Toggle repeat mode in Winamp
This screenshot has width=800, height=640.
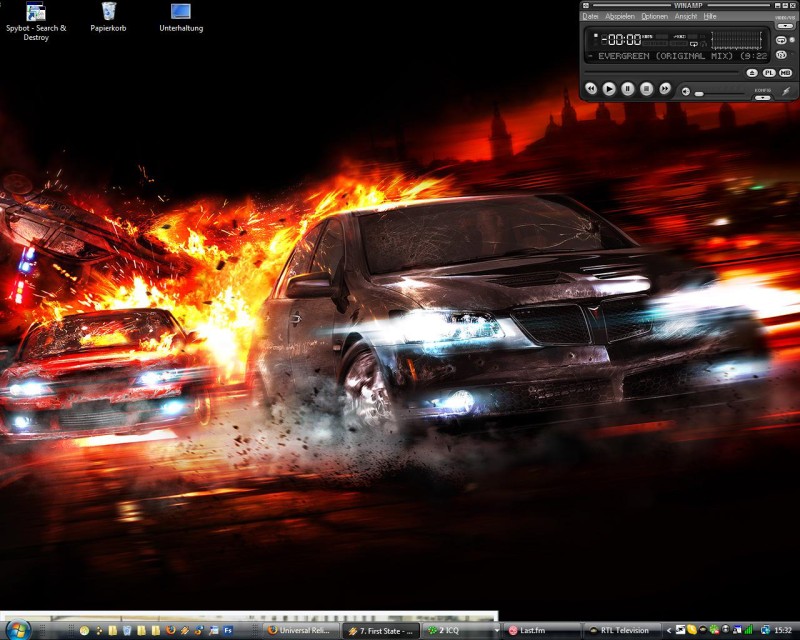782,39
